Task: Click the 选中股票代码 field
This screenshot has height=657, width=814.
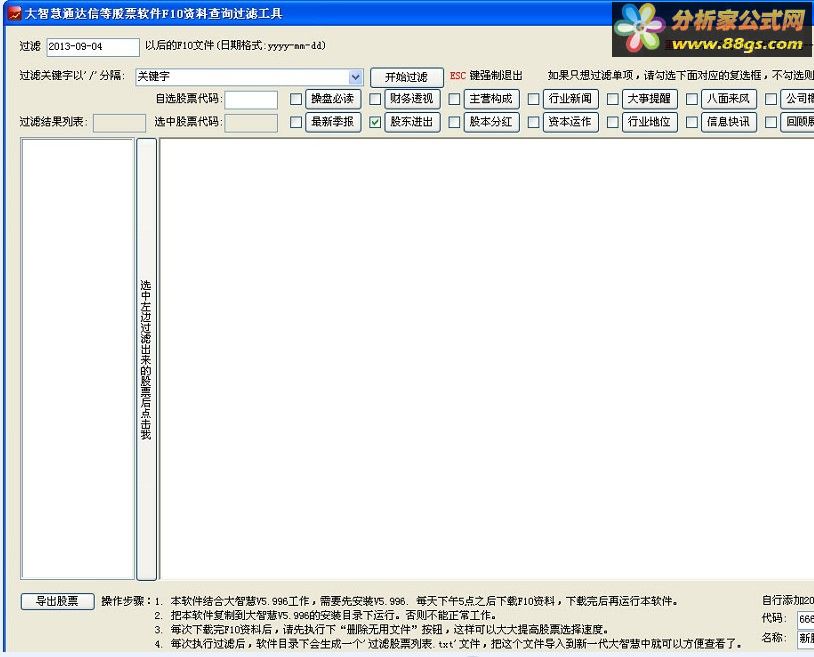Action: [x=251, y=122]
